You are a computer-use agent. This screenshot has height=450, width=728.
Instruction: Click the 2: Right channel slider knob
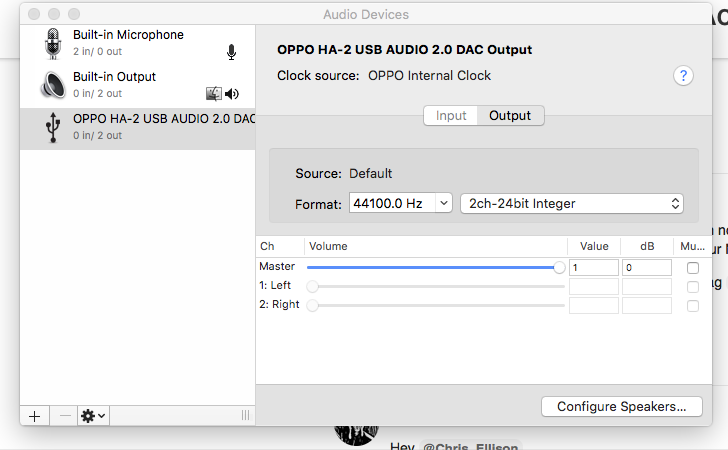312,306
